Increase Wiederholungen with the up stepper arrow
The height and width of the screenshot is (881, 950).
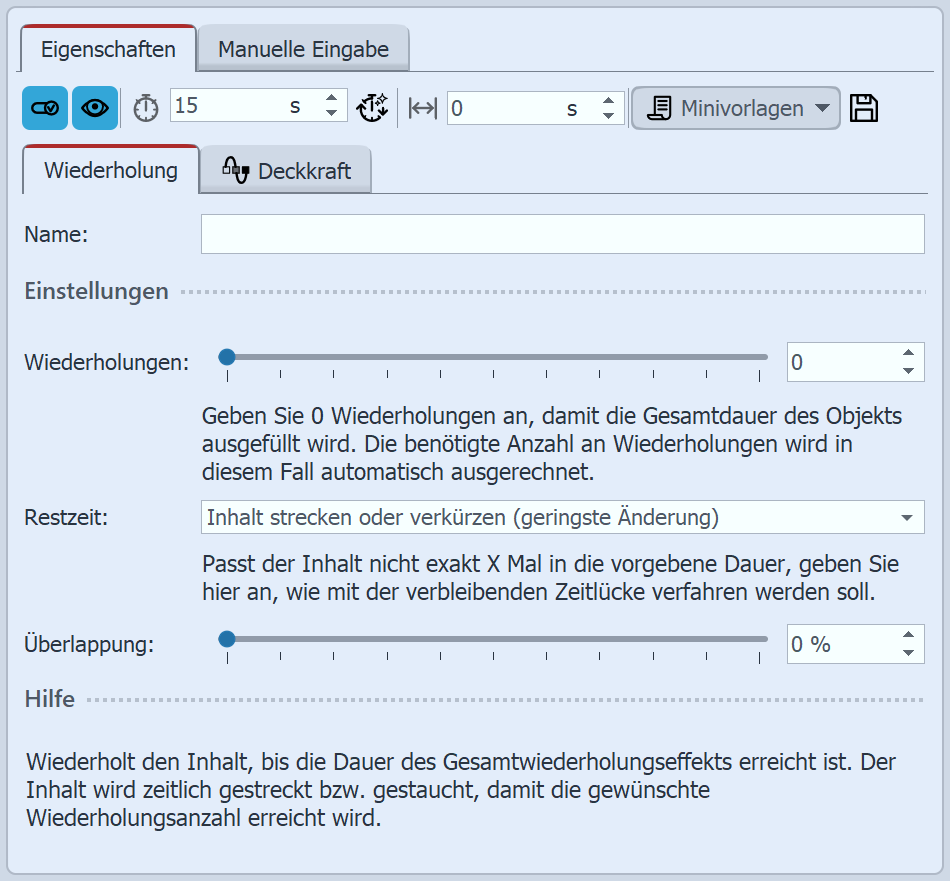[x=907, y=352]
